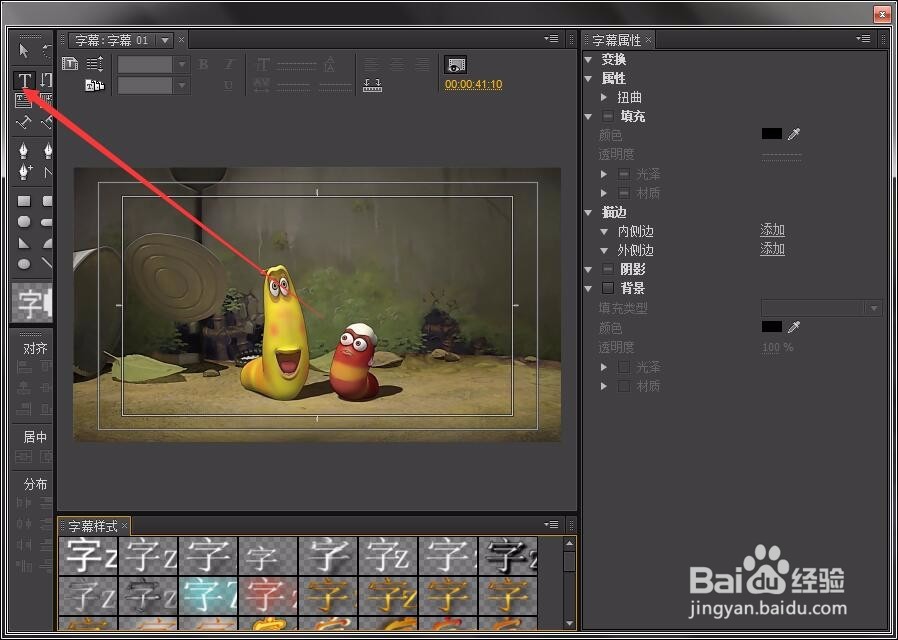Open Roll/Crawl options icon
The height and width of the screenshot is (640, 898).
[94, 64]
